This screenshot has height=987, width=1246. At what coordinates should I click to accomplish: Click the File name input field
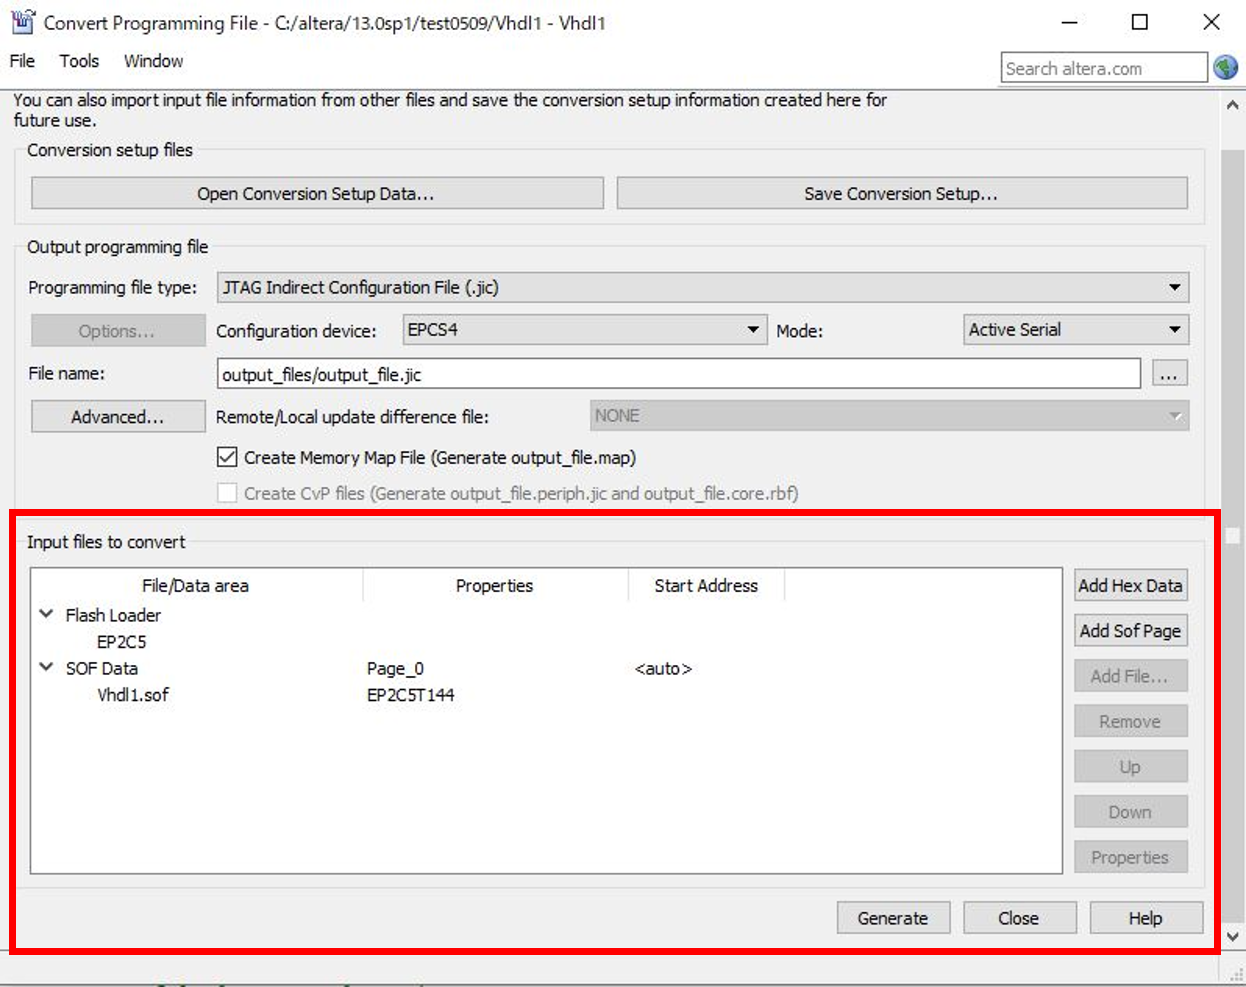pyautogui.click(x=678, y=374)
